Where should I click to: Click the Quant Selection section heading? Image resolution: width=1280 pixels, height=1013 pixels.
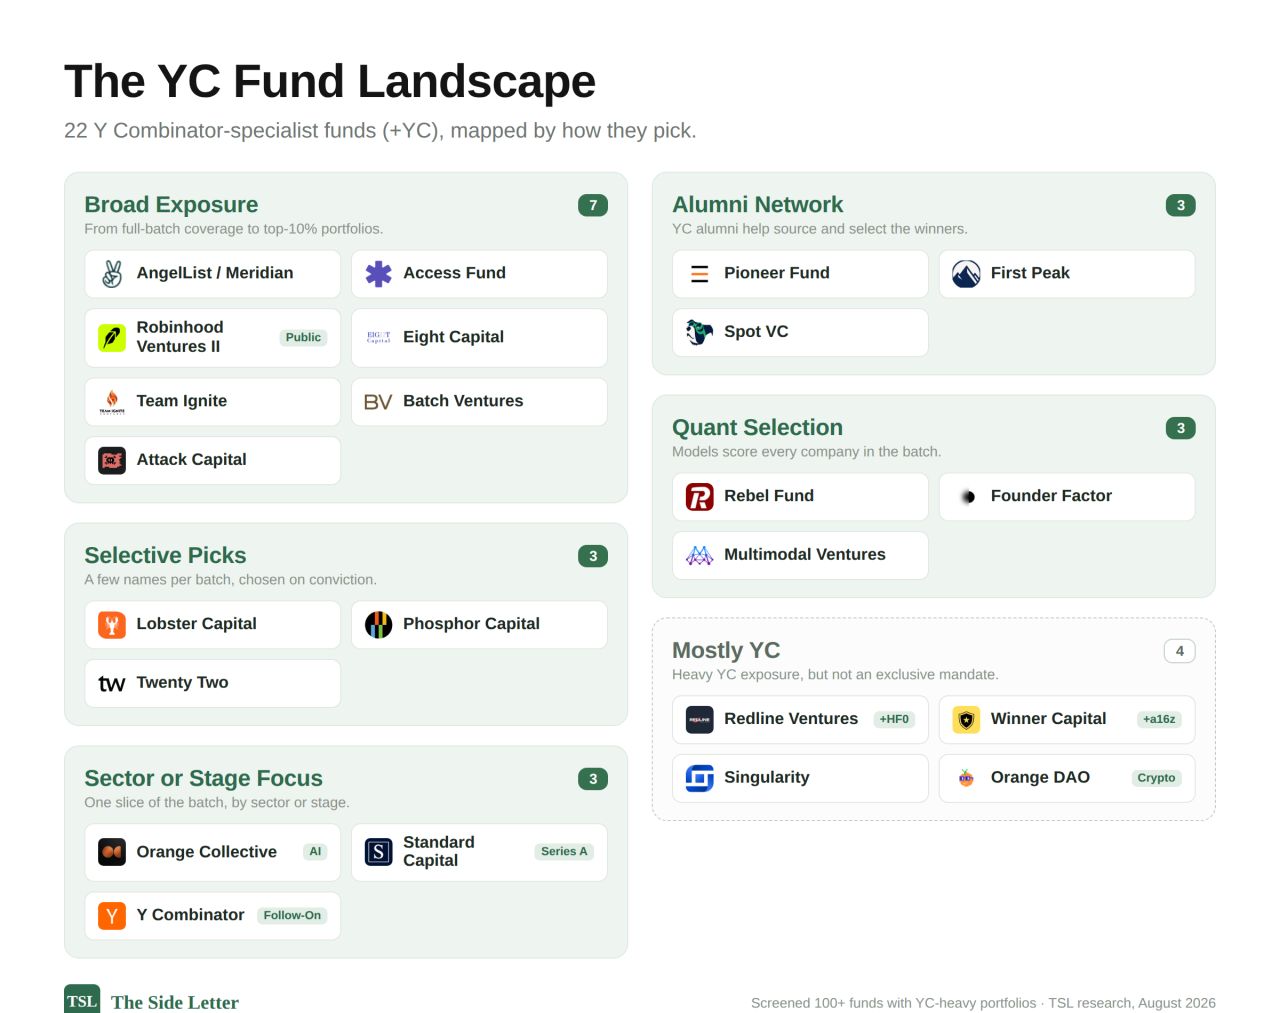(758, 428)
